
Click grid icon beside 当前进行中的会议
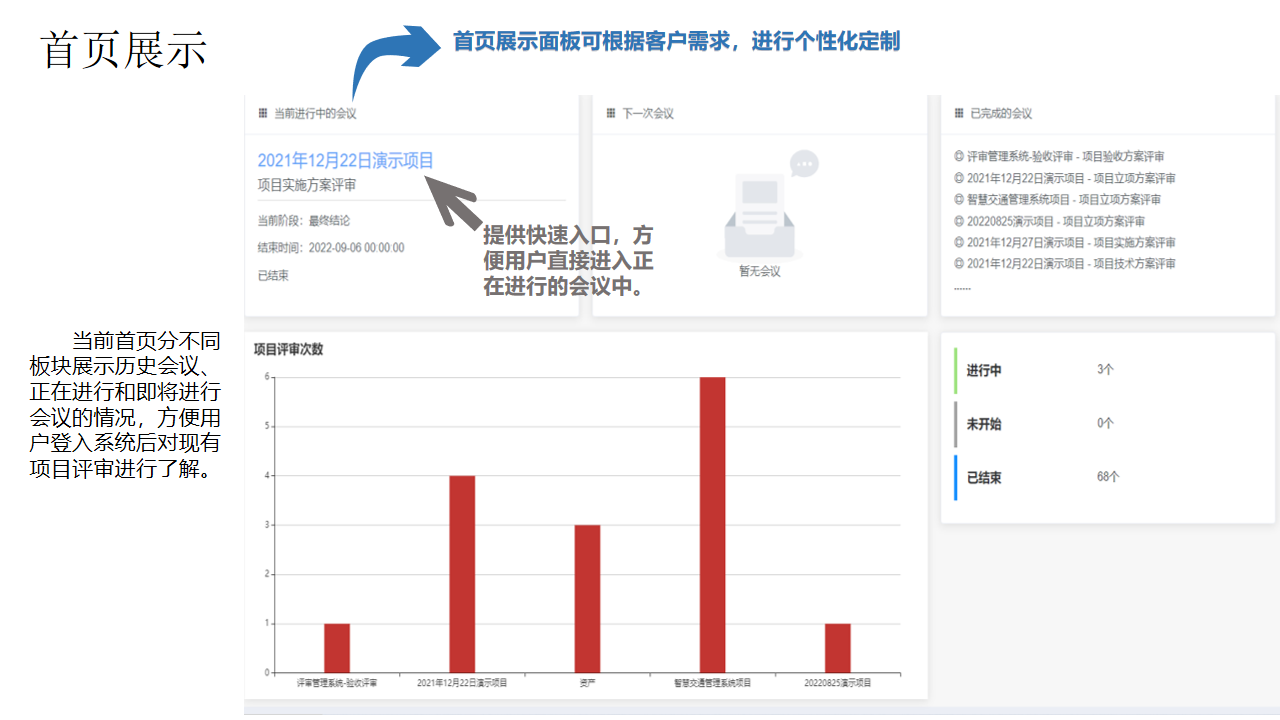click(x=263, y=114)
